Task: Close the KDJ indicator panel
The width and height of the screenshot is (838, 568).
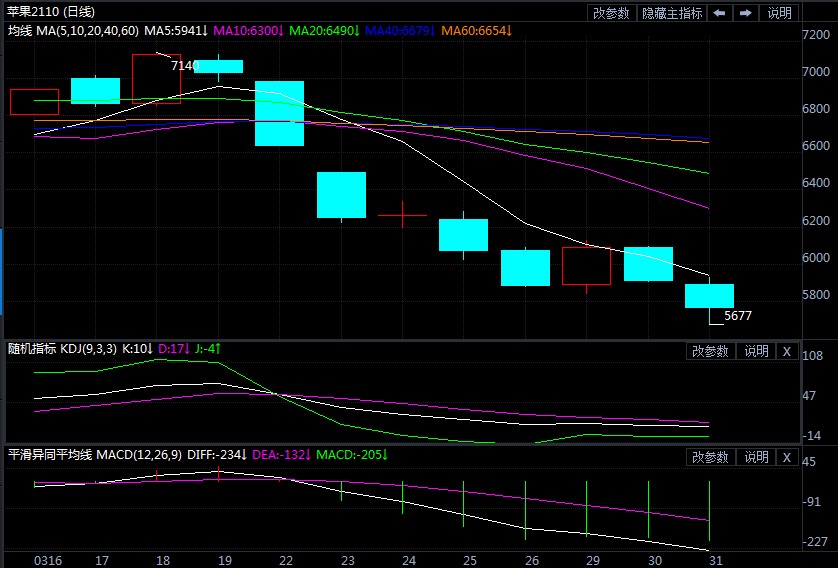Action: (786, 351)
